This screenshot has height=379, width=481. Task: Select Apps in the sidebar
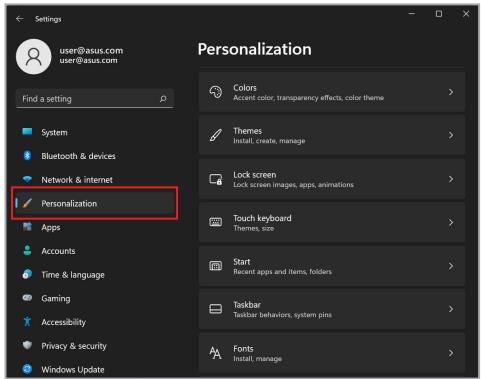94,227
